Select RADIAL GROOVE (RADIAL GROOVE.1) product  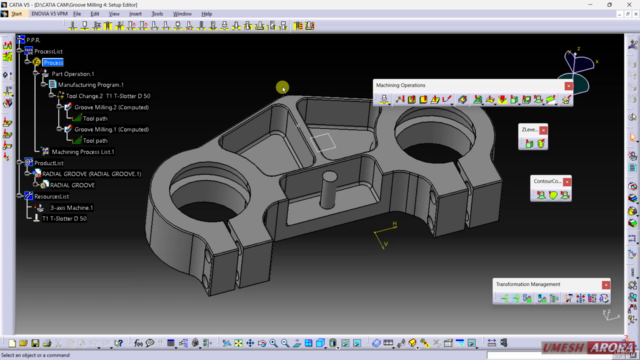92,174
